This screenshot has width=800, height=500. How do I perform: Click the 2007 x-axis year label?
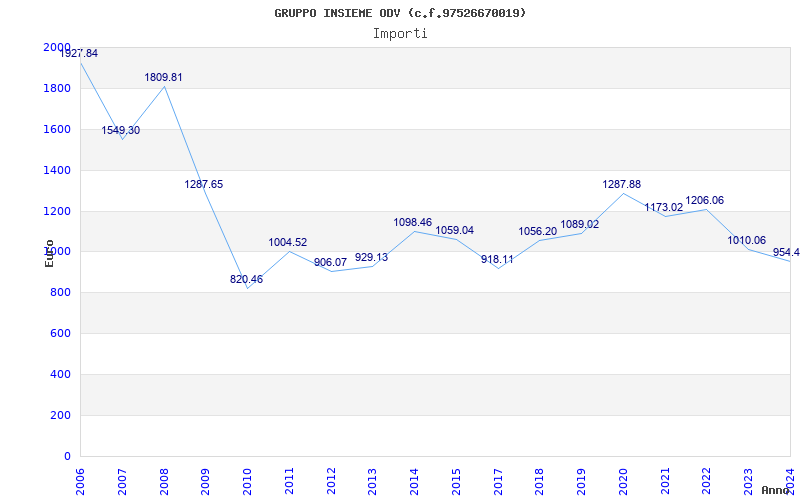[x=122, y=482]
